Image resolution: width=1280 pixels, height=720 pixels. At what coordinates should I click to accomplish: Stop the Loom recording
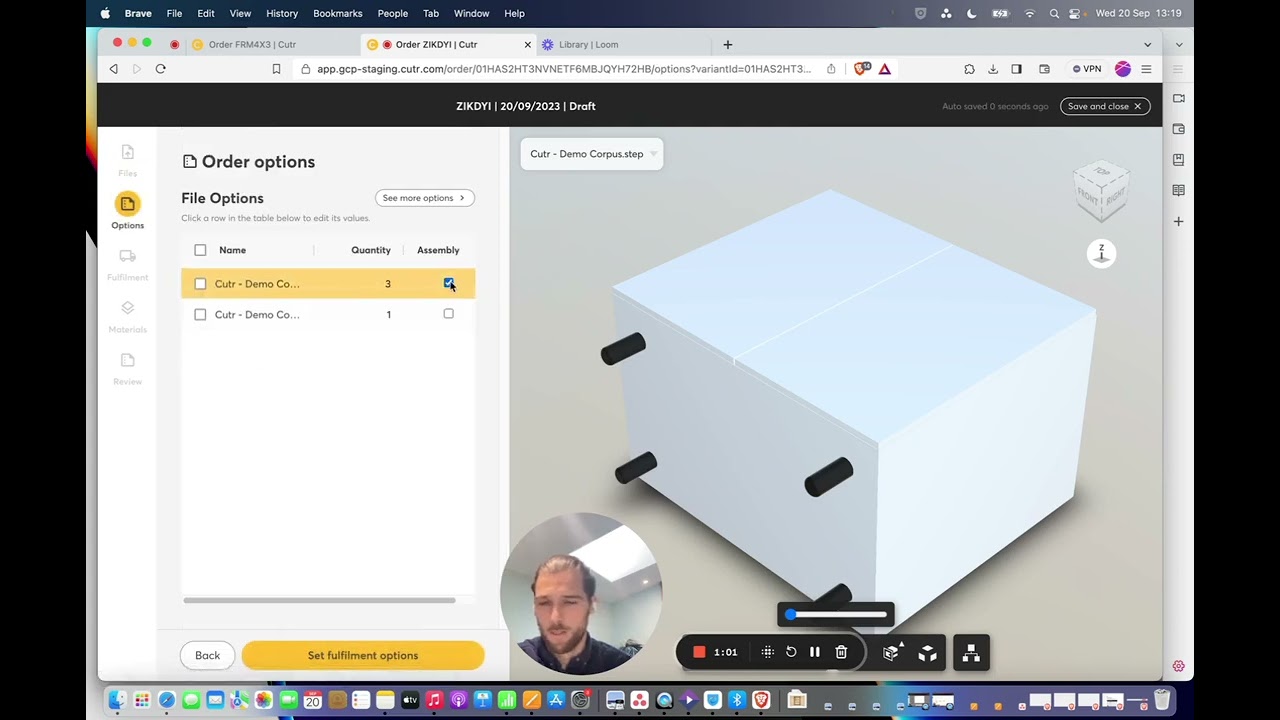pos(699,652)
